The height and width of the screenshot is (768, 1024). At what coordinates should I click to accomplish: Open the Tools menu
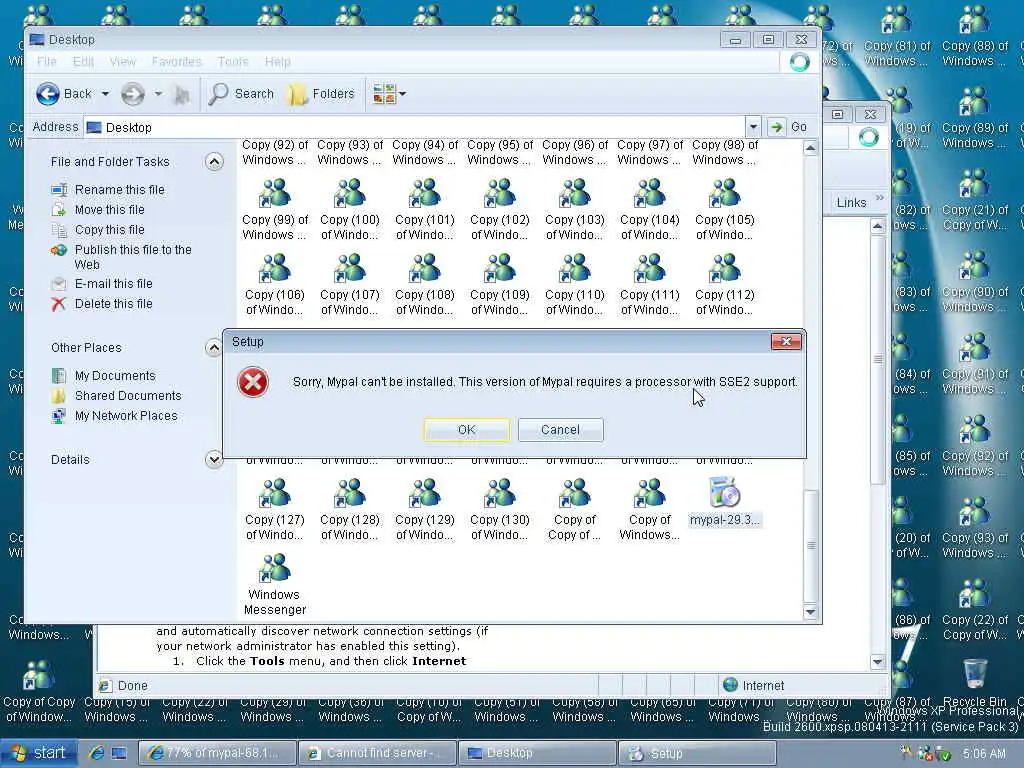(232, 61)
